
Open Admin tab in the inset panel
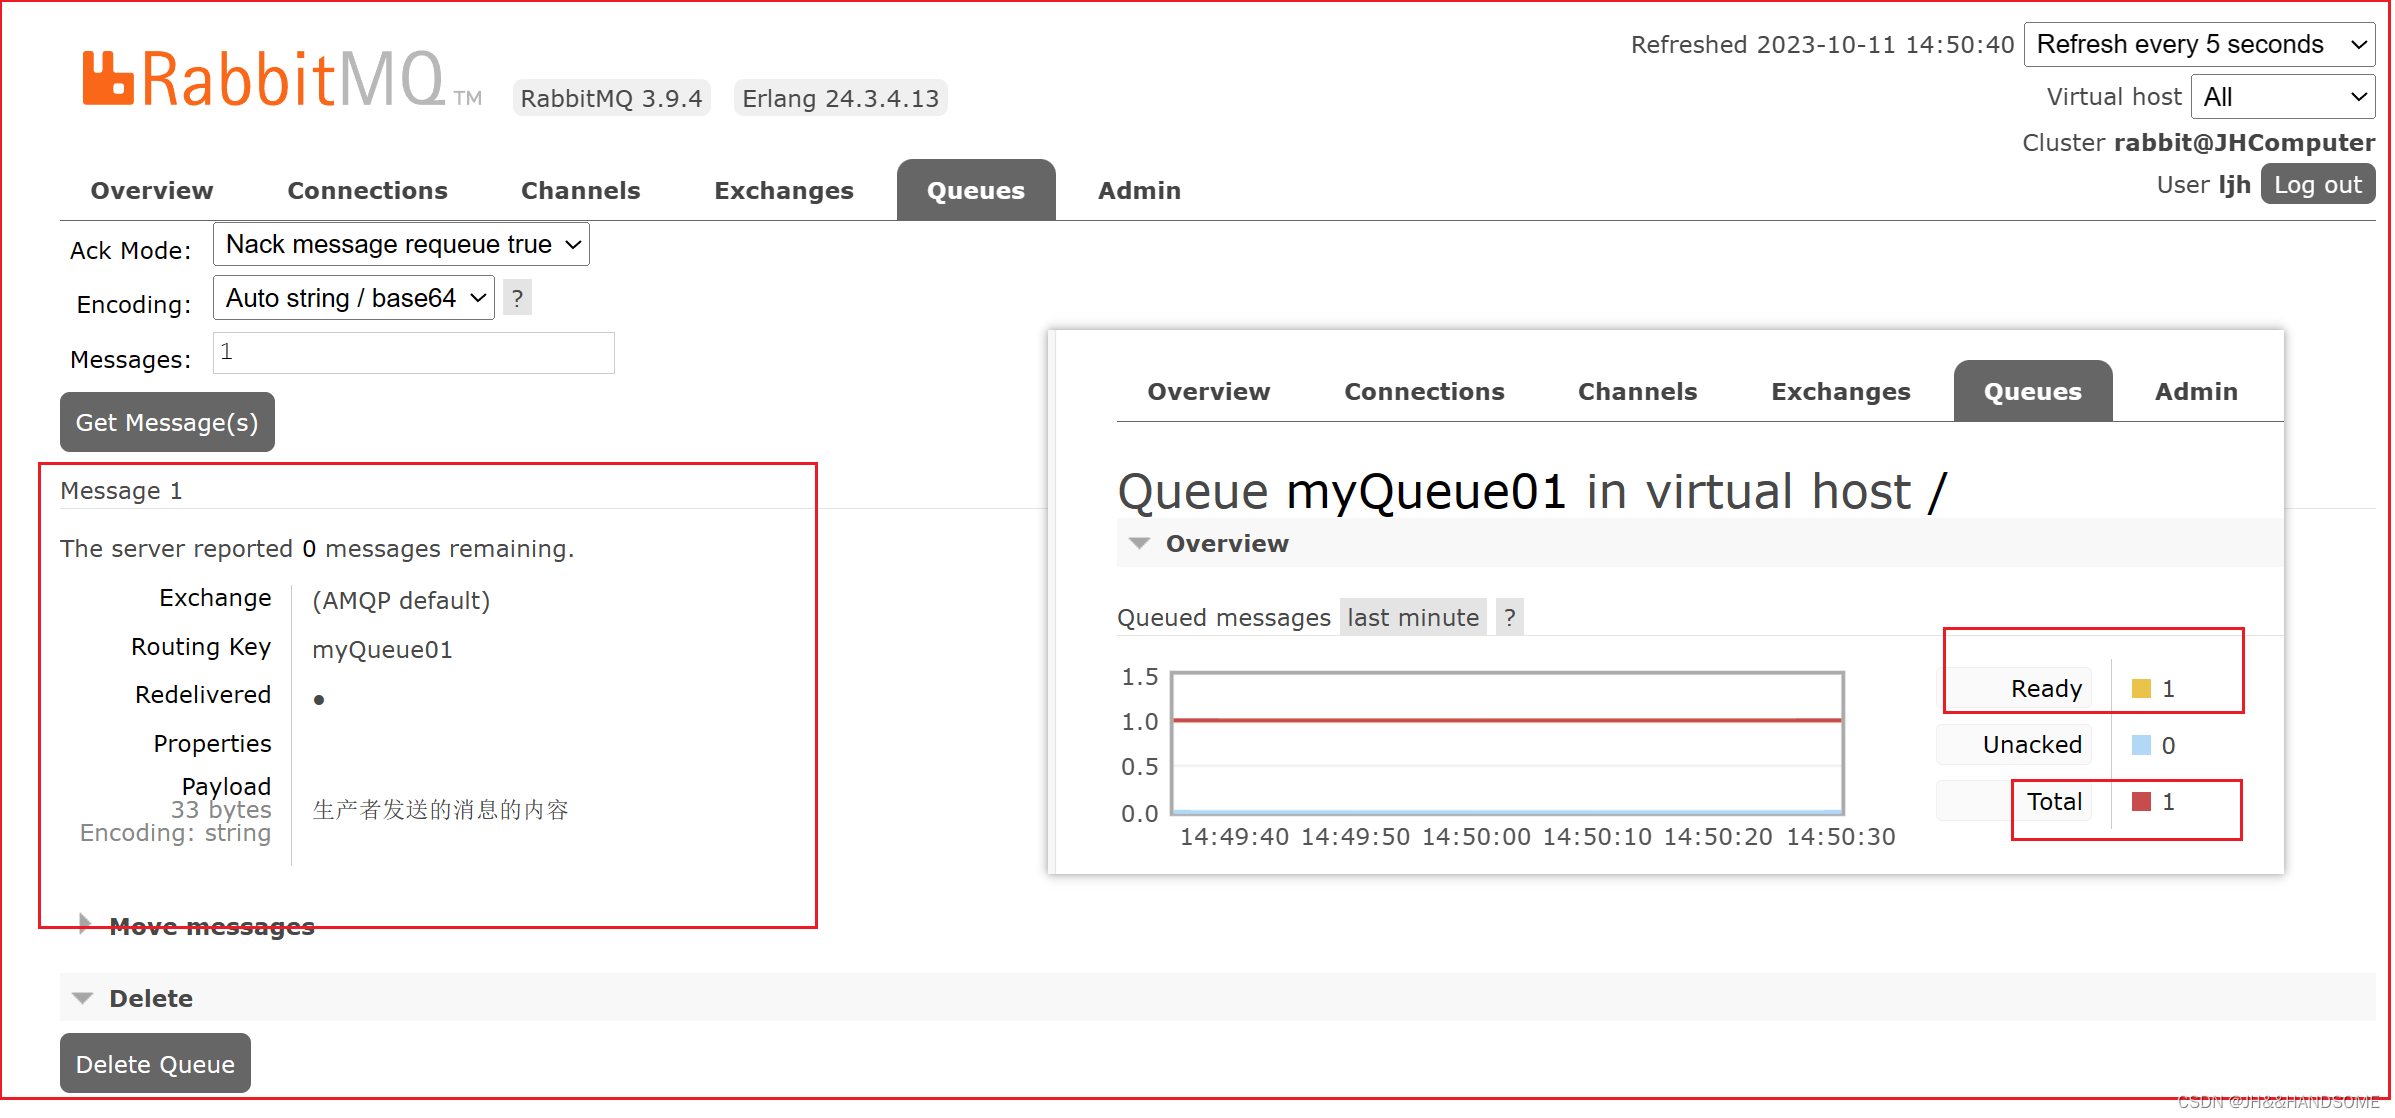coord(2196,391)
